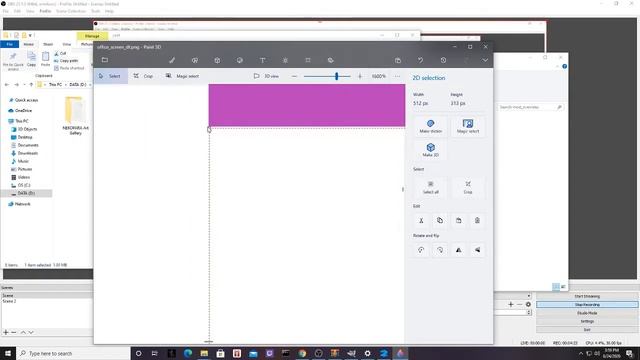Click Make sticker in the 2D selection panel

point(431,126)
